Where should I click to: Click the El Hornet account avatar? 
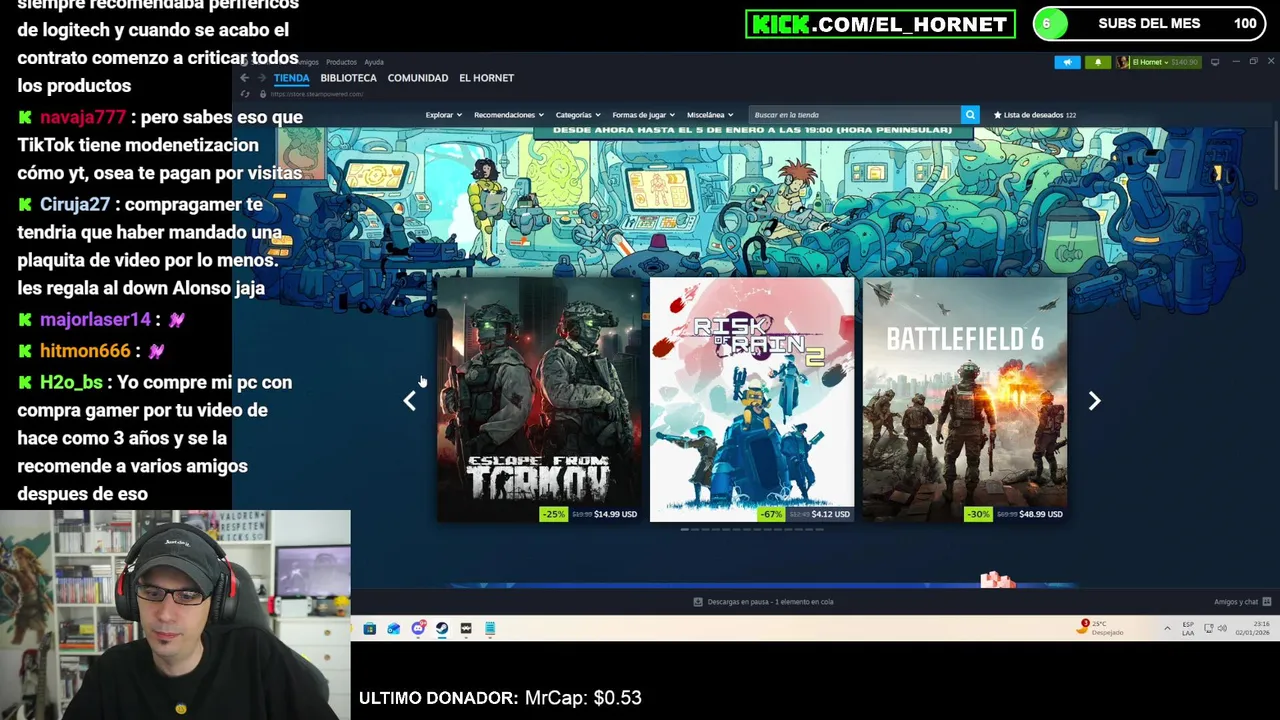click(x=1123, y=62)
